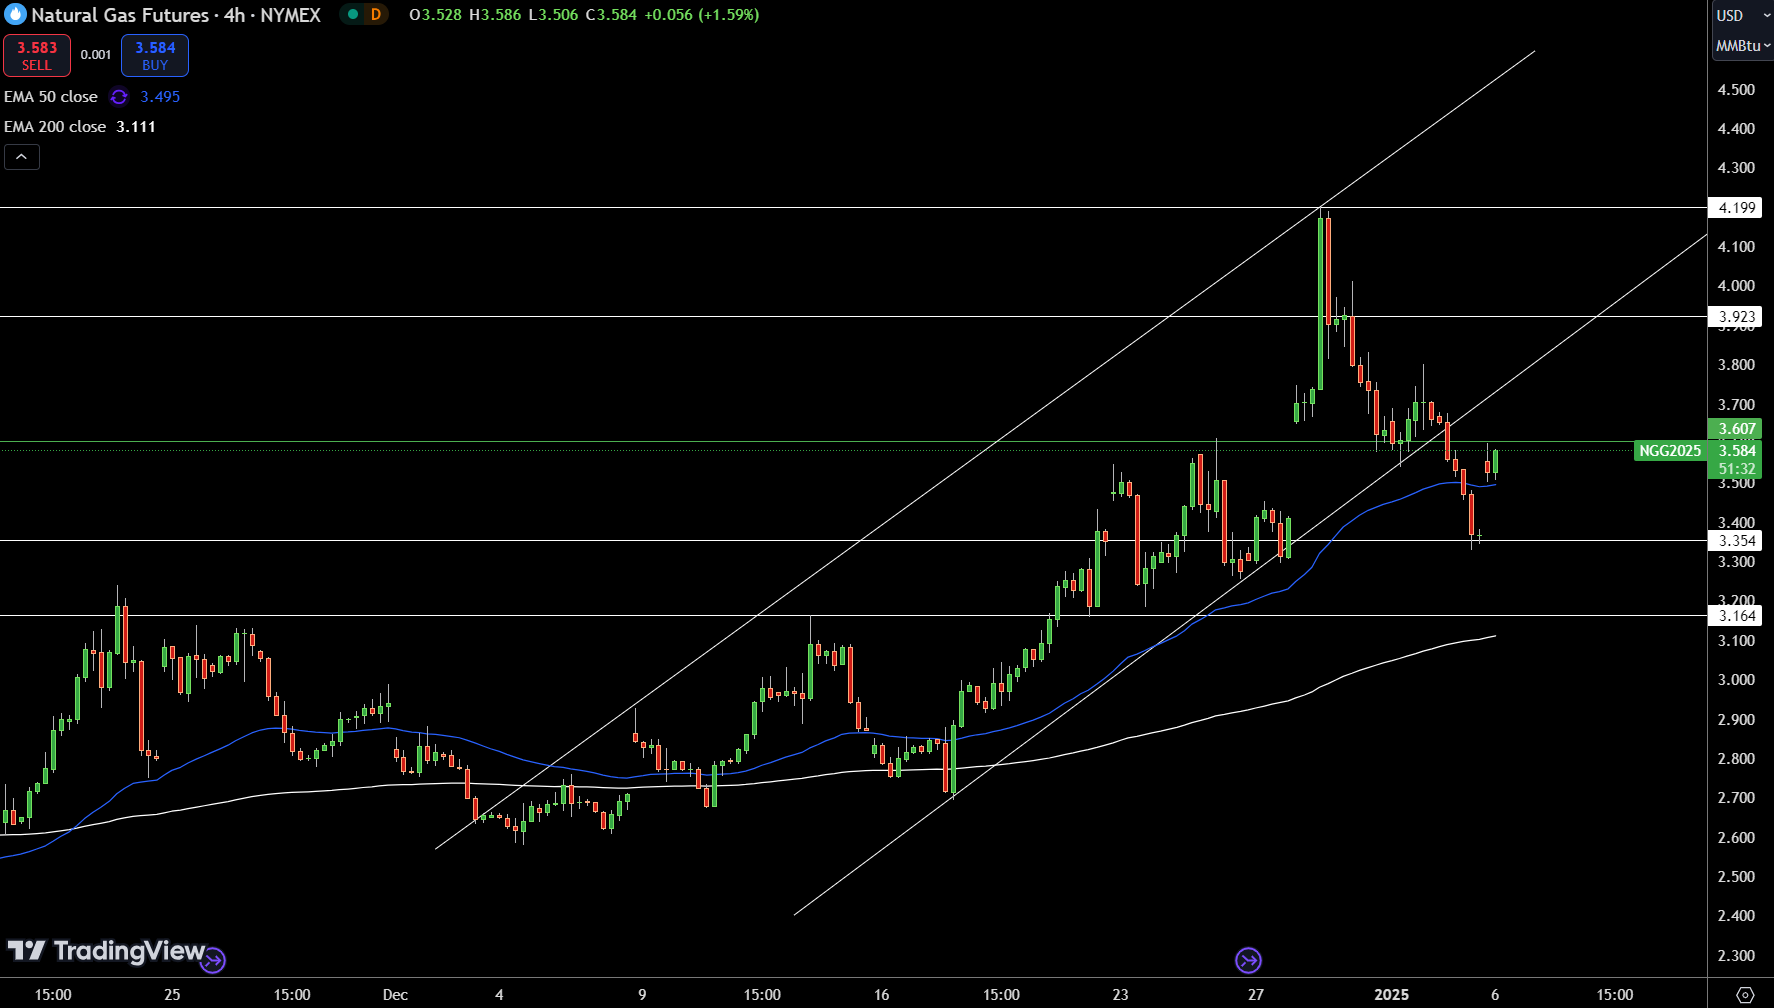Open the MMBtu unit dropdown
Viewport: 1774px width, 1008px height.
click(x=1743, y=45)
